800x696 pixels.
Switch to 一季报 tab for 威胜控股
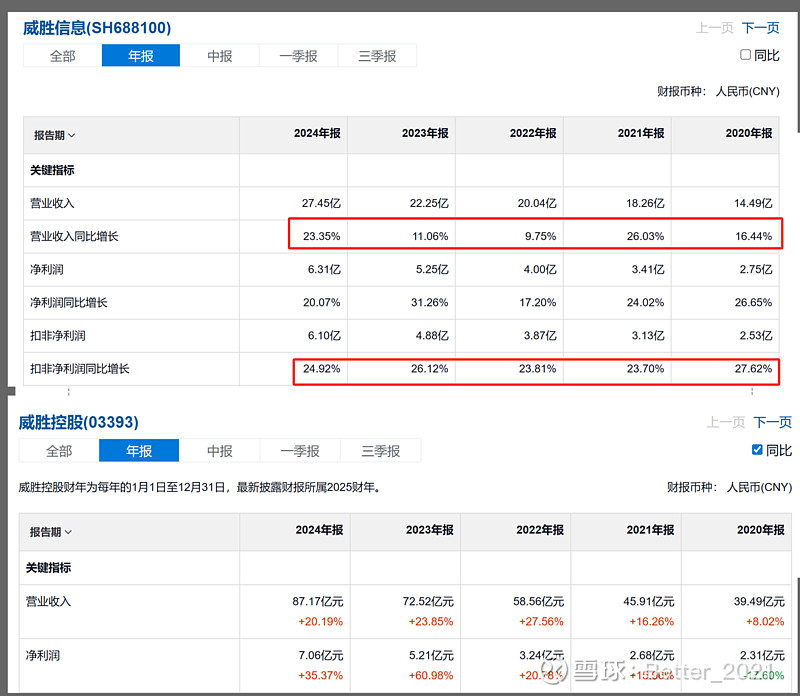tap(300, 451)
